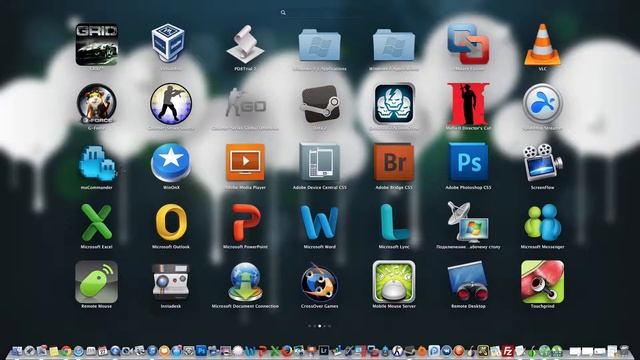The image size is (640, 360).
Task: Open Adobe Photoshop CS5
Action: [x=468, y=162]
